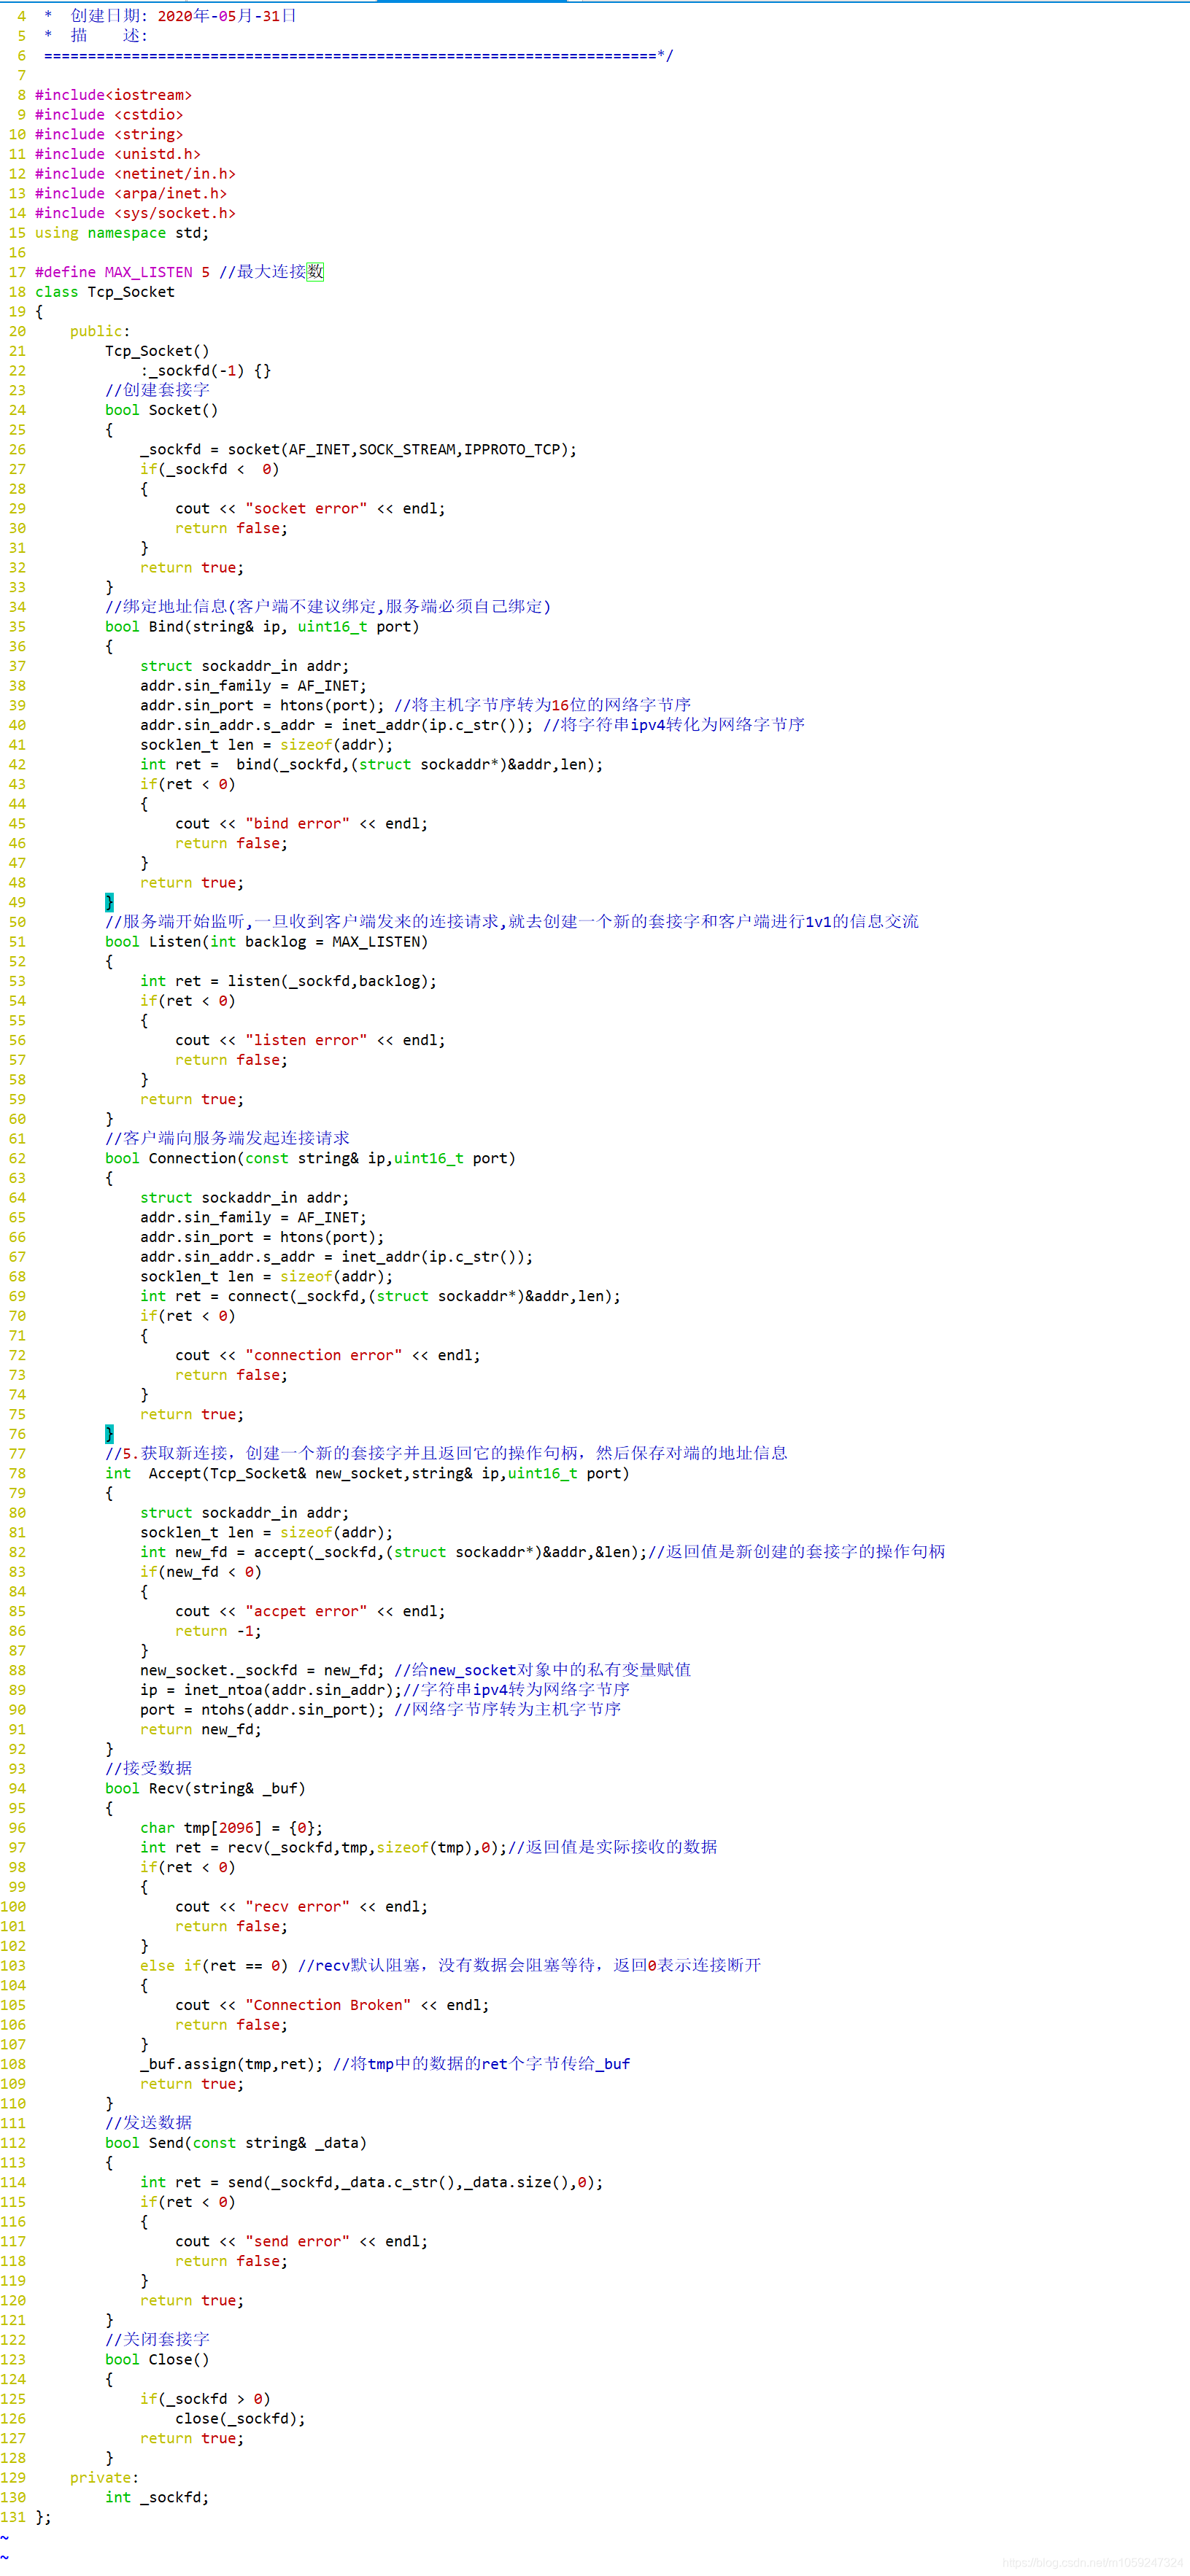The width and height of the screenshot is (1190, 2576).
Task: Click the comment '//客户端向服务端发起连接请求'
Action: tap(227, 1138)
